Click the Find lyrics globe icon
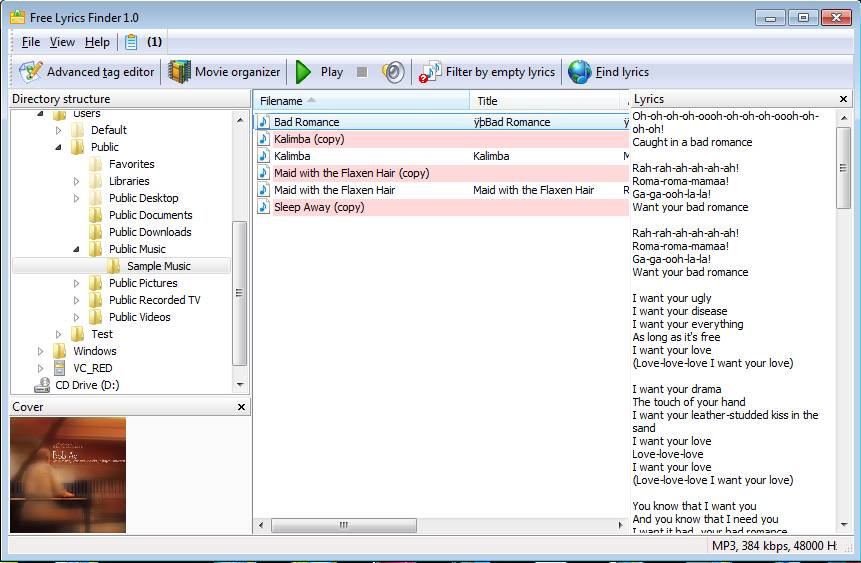 580,72
